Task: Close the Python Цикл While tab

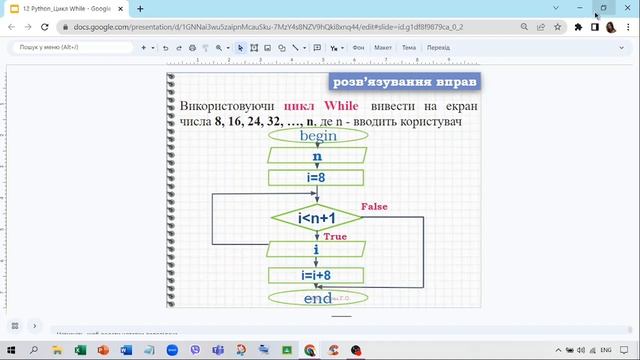Action: (120, 9)
